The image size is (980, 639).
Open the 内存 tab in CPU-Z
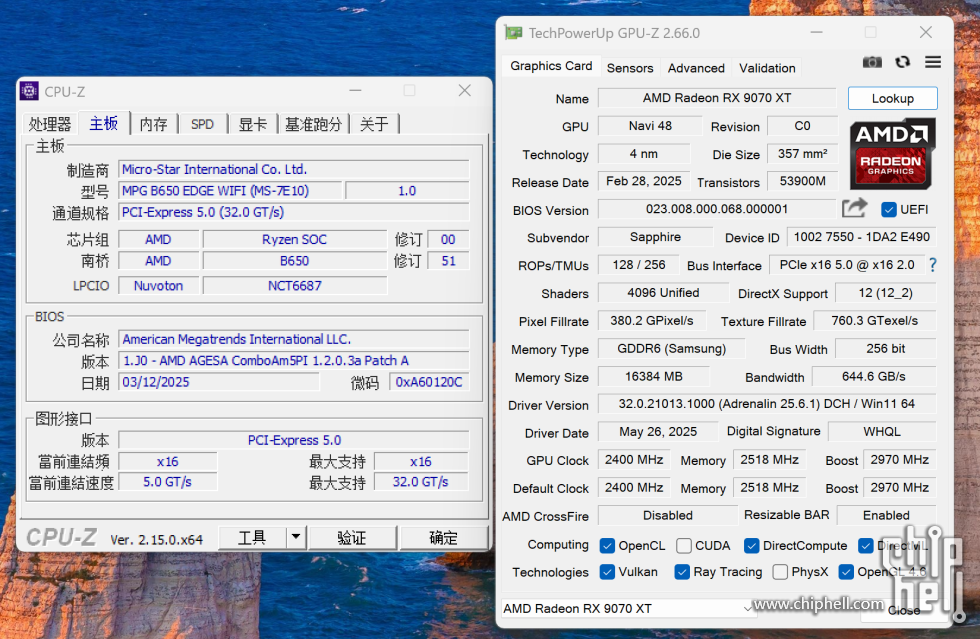154,124
